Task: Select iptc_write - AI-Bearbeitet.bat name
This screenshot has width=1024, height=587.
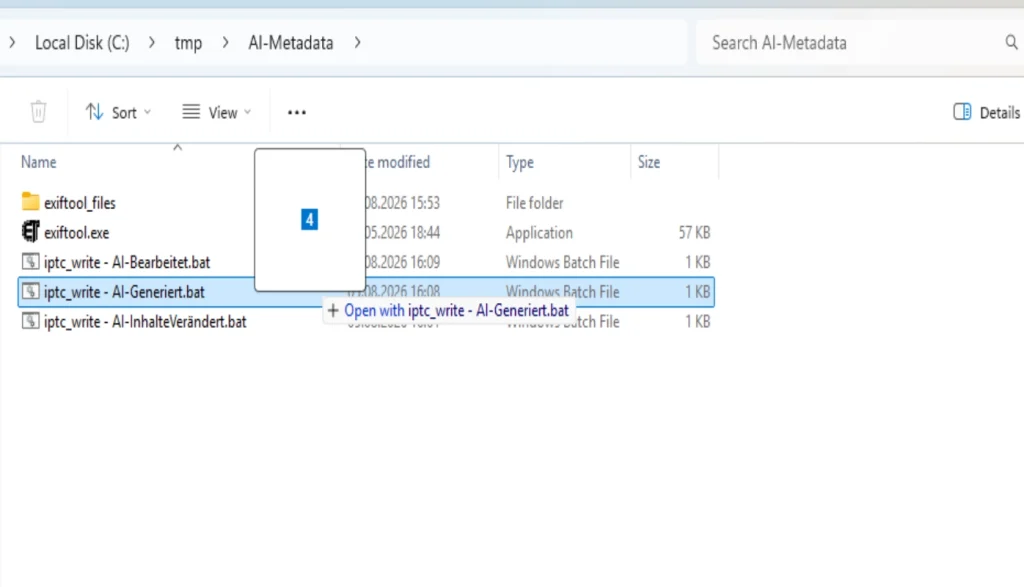Action: click(127, 262)
